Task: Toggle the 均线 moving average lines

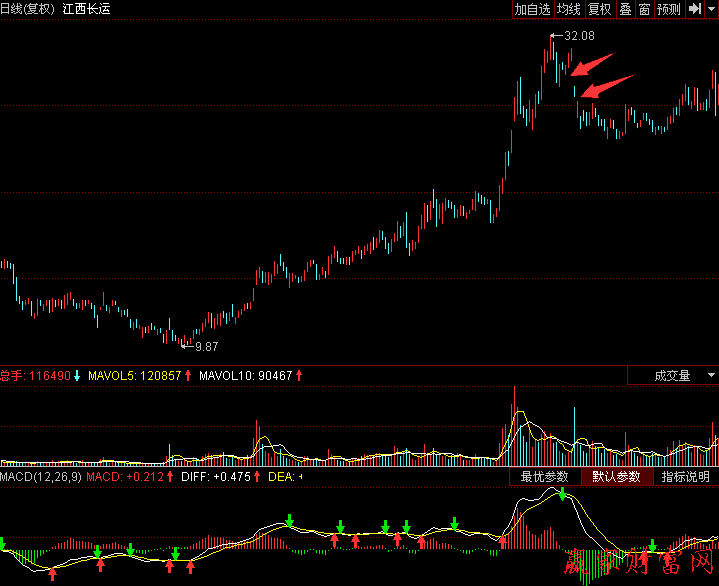Action: click(569, 9)
